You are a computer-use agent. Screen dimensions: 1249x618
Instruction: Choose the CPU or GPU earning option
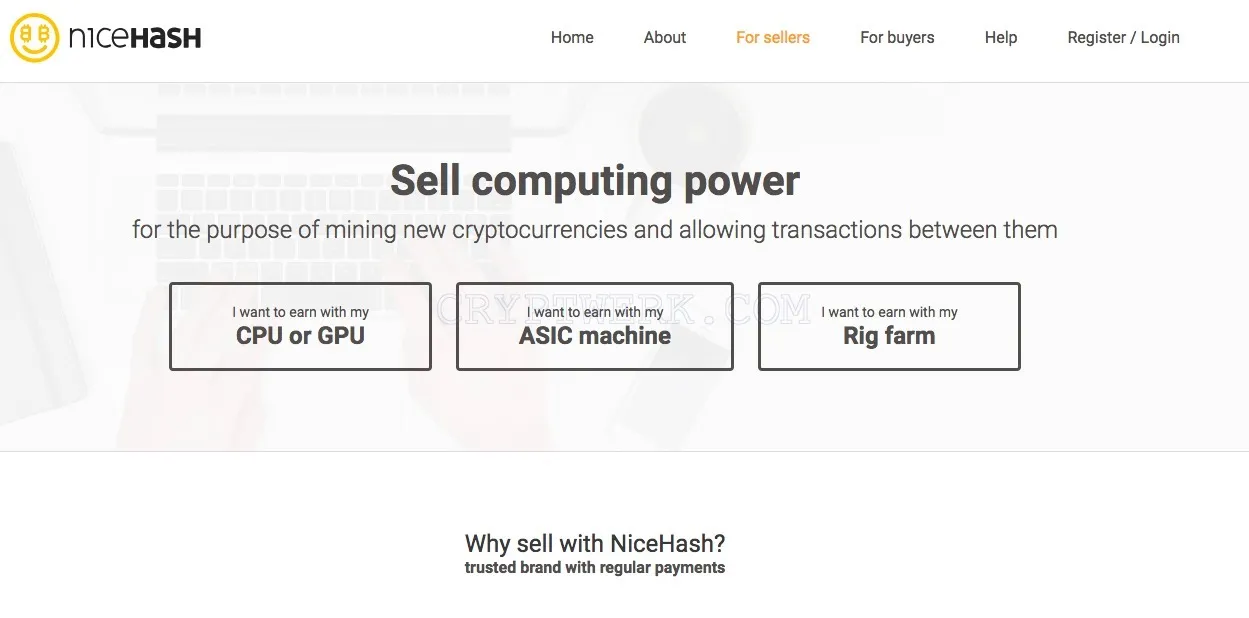coord(300,327)
